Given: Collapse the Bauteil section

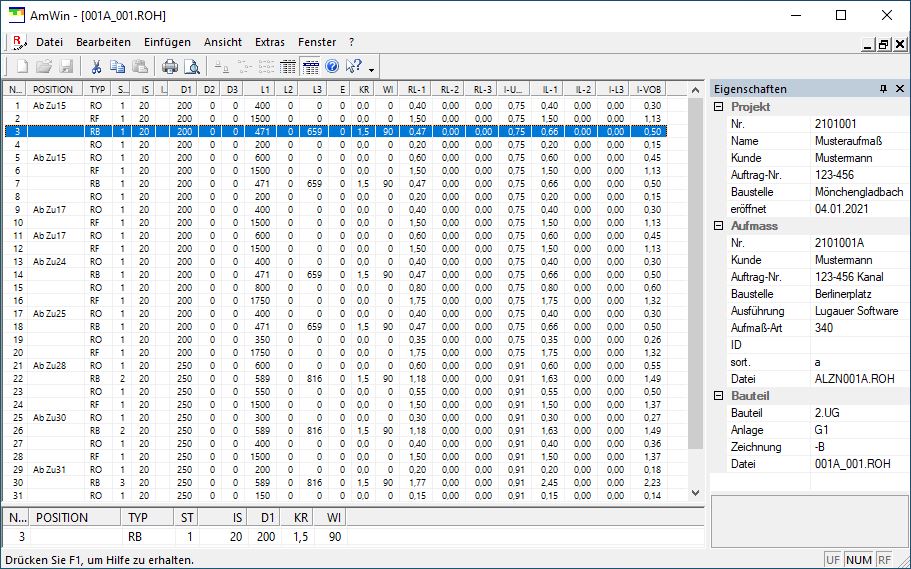Looking at the screenshot, I should (719, 396).
